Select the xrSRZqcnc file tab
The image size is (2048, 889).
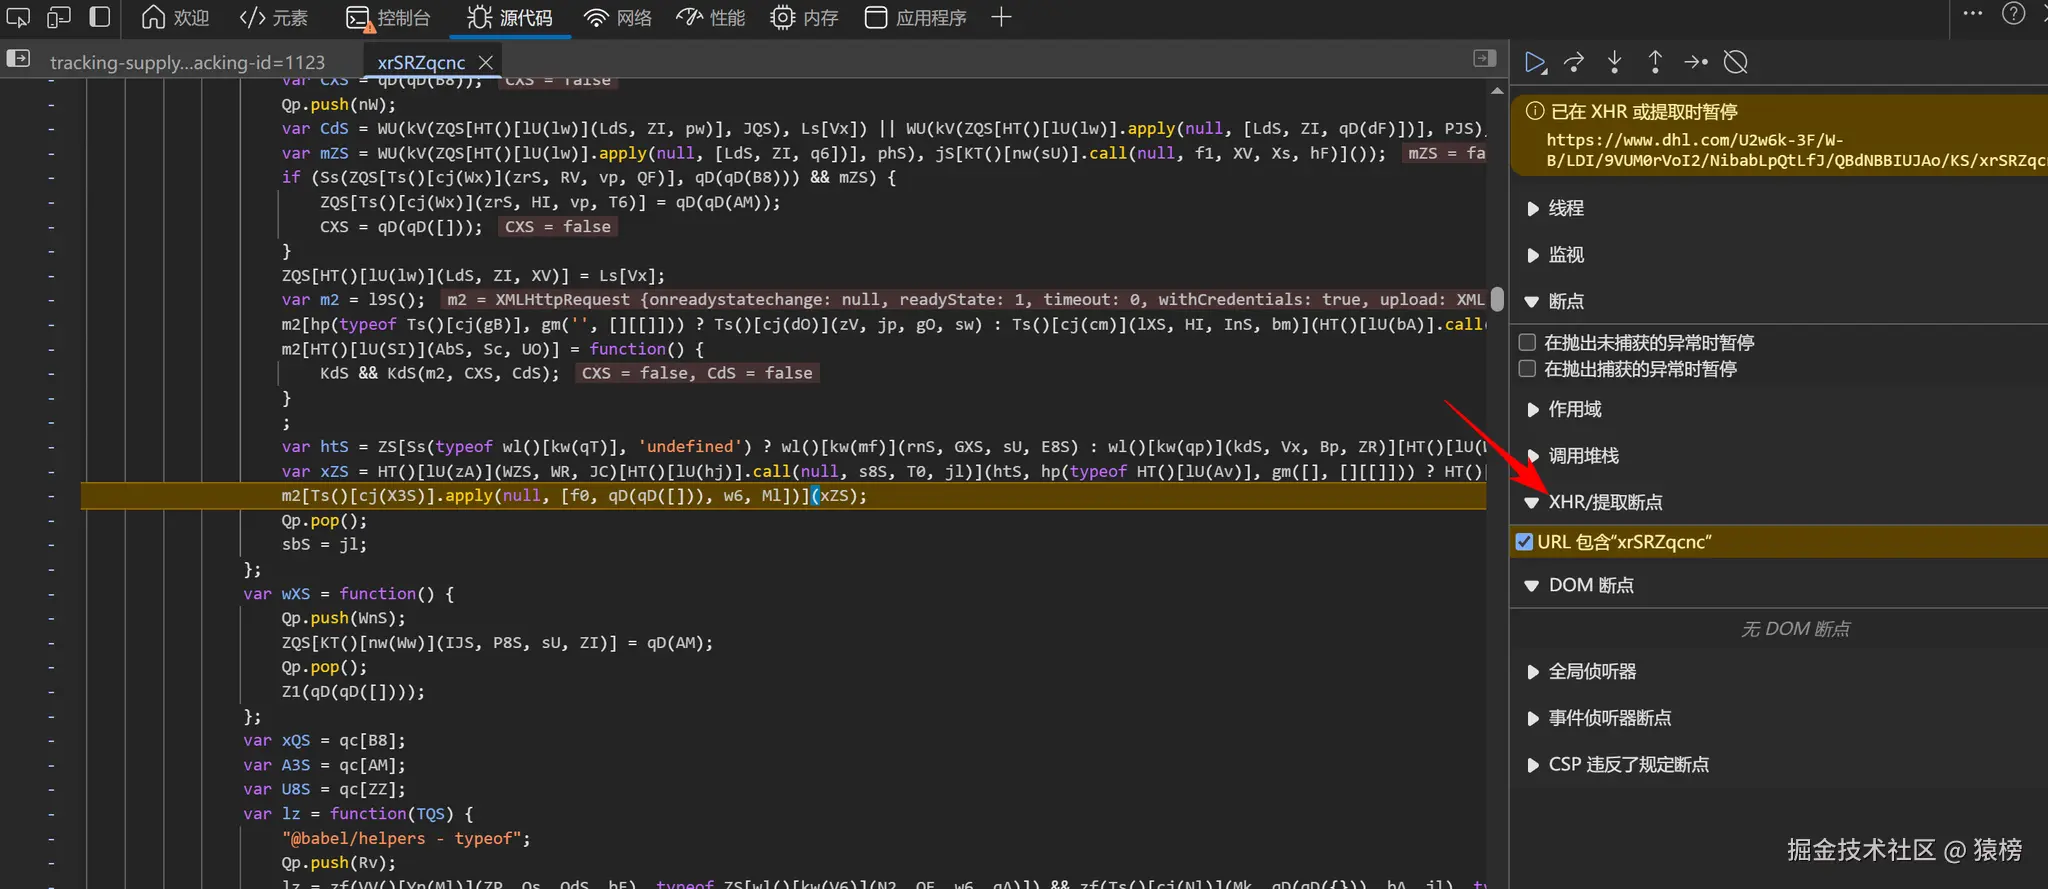[x=421, y=62]
